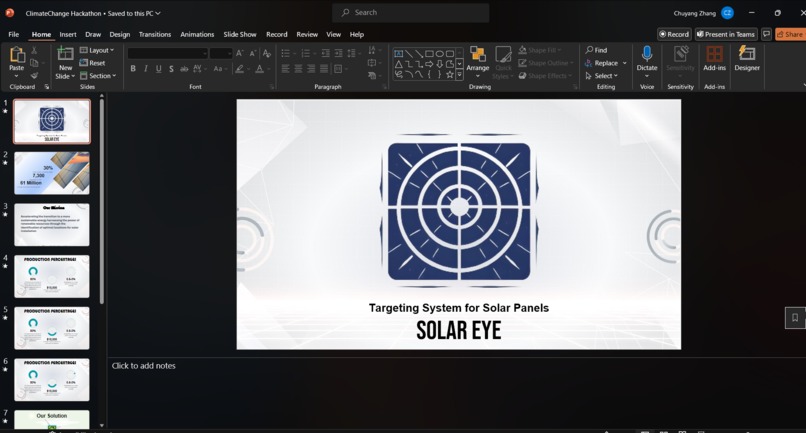
Task: Increase the list indent level
Action: (338, 53)
